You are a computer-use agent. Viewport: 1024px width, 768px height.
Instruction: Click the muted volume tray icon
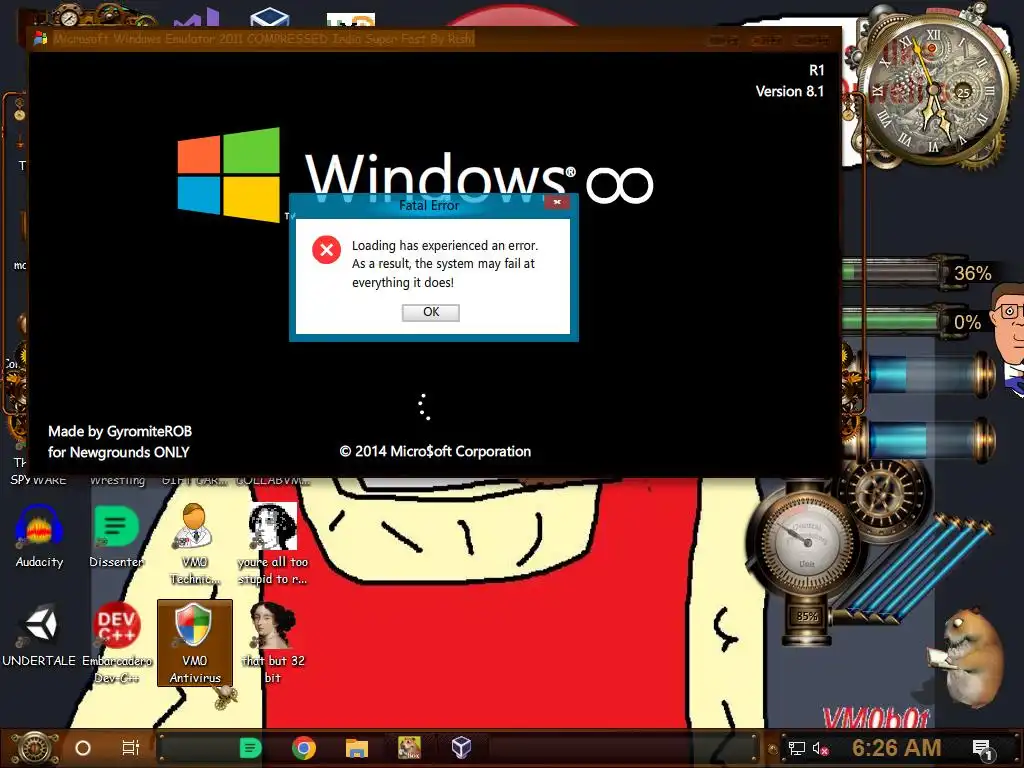tap(820, 748)
